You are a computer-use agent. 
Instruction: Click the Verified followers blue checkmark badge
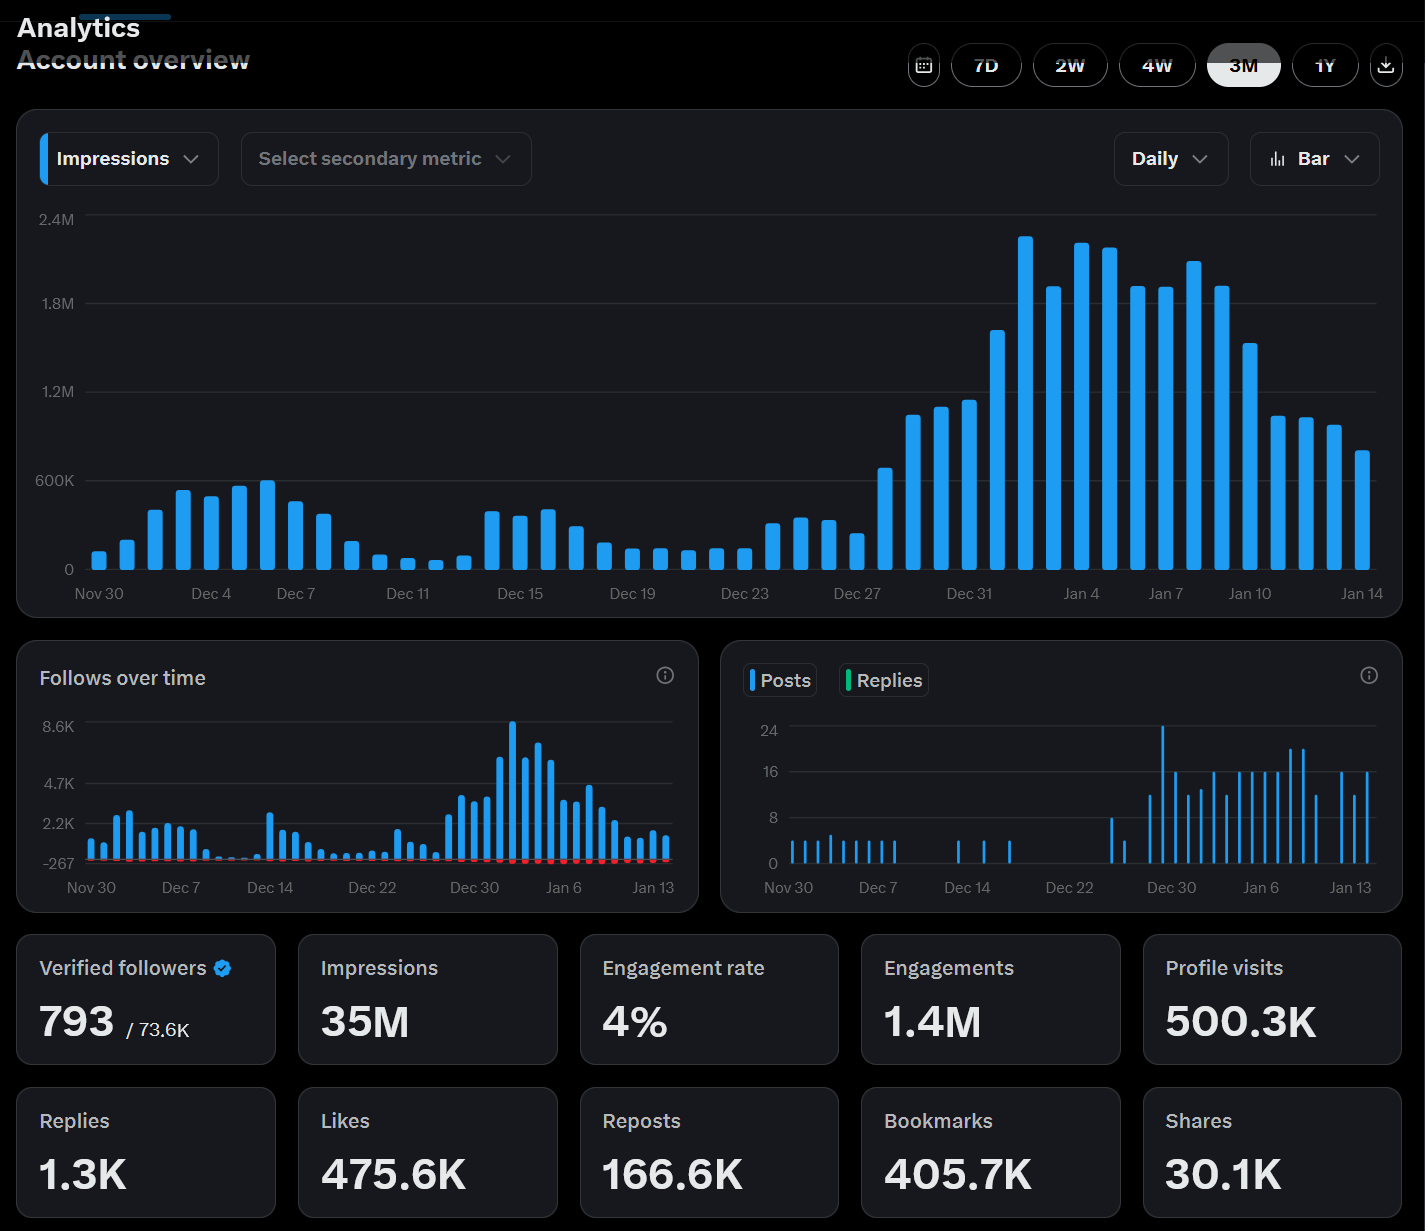(223, 968)
